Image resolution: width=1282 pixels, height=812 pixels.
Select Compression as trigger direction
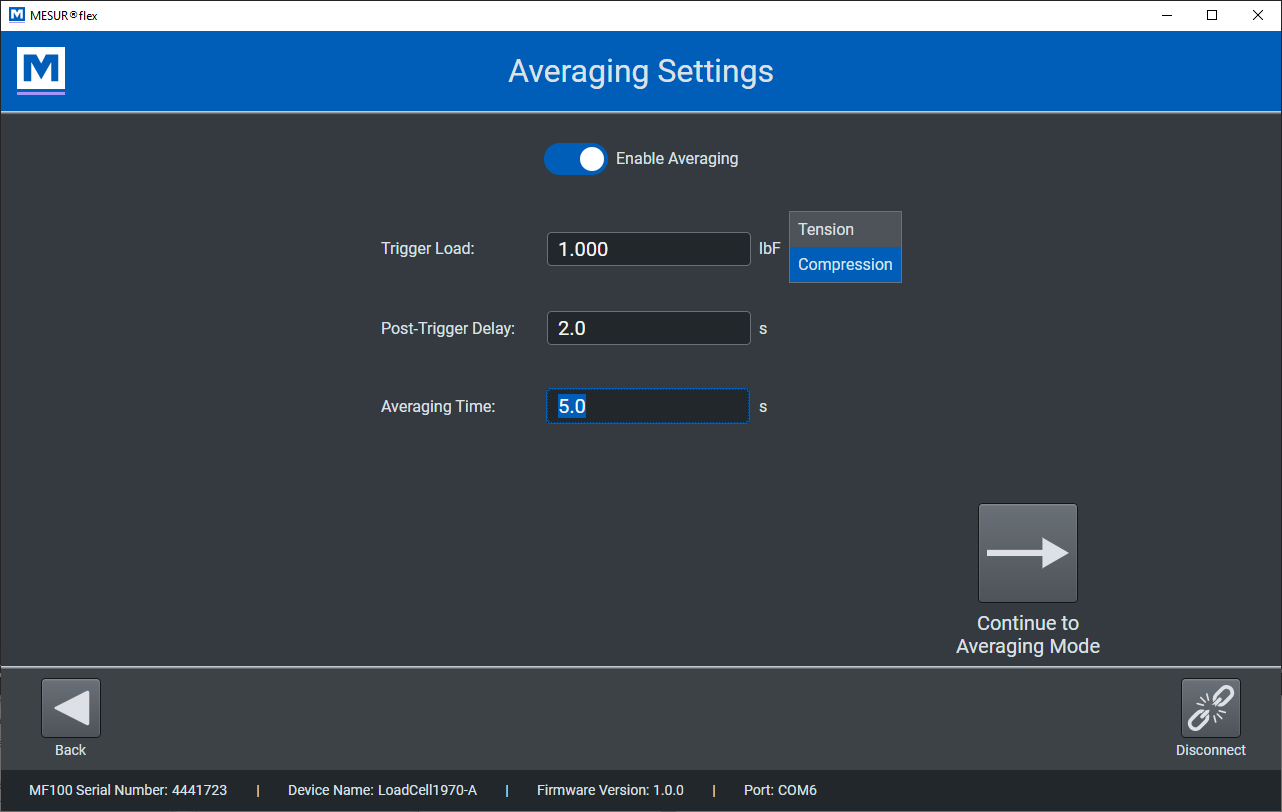click(845, 265)
